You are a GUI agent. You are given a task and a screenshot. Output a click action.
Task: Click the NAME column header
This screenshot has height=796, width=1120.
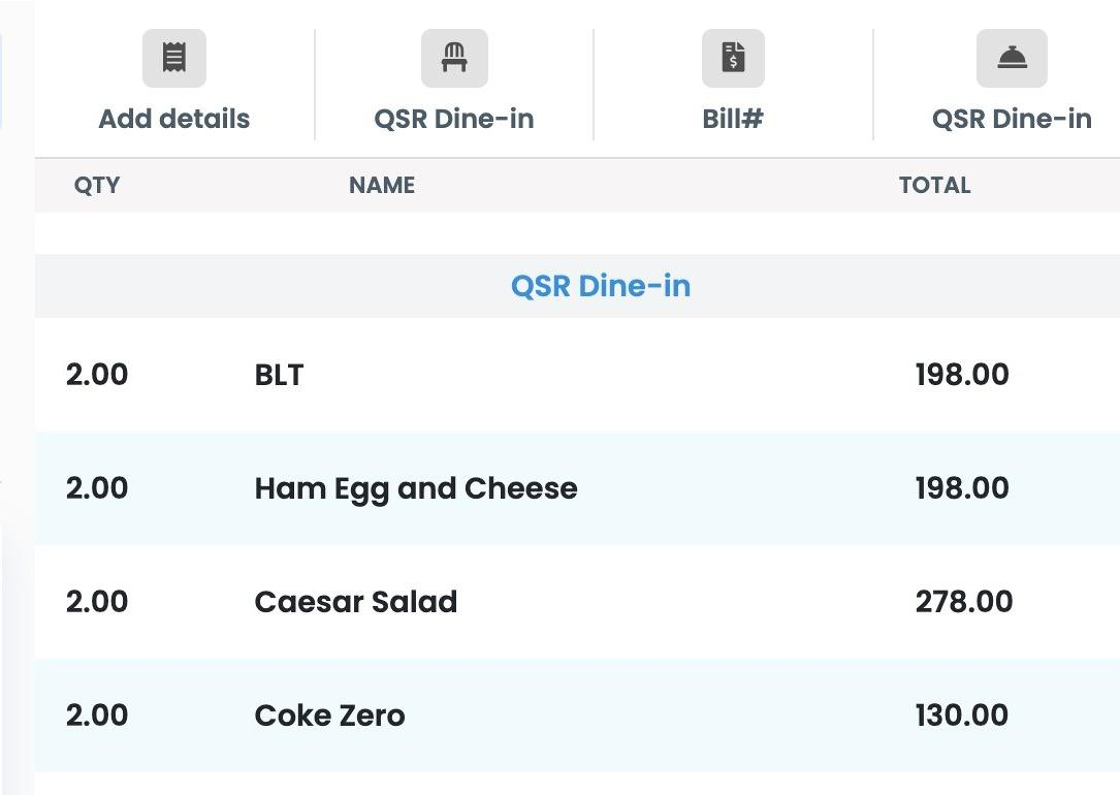[x=382, y=185]
